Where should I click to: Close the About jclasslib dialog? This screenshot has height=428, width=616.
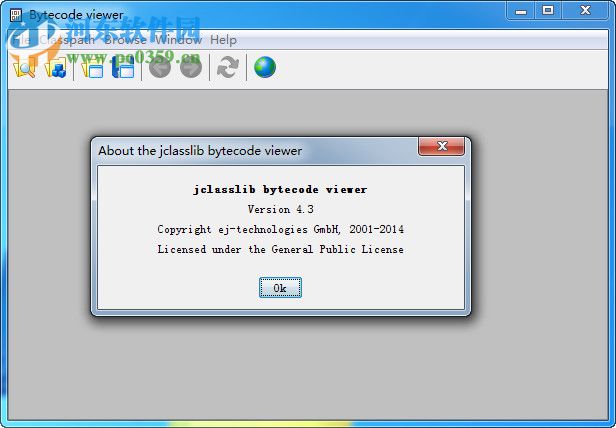pos(442,146)
